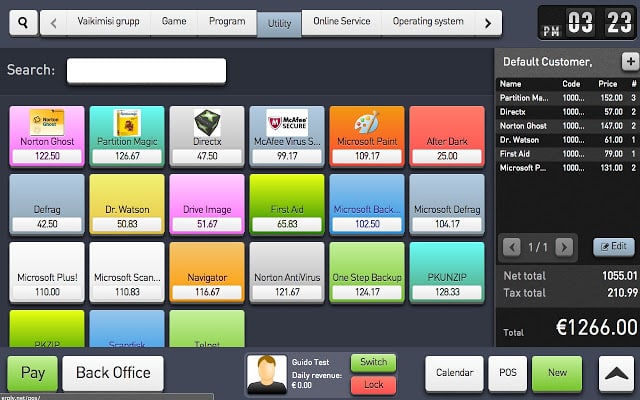Add Directx product with cube icon

coord(207,136)
